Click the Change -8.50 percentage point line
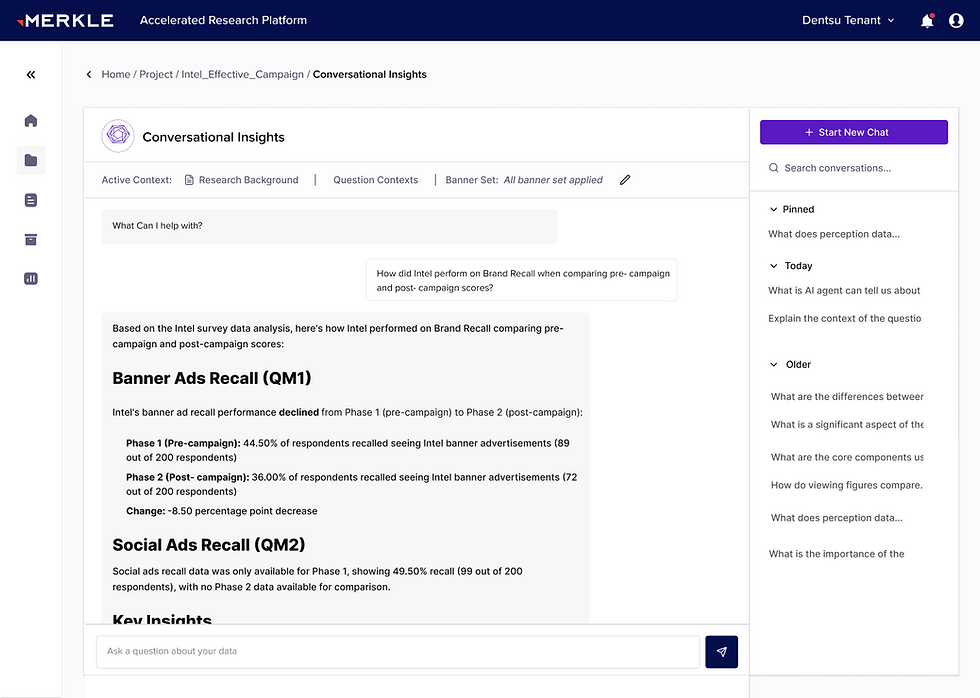 pos(222,511)
